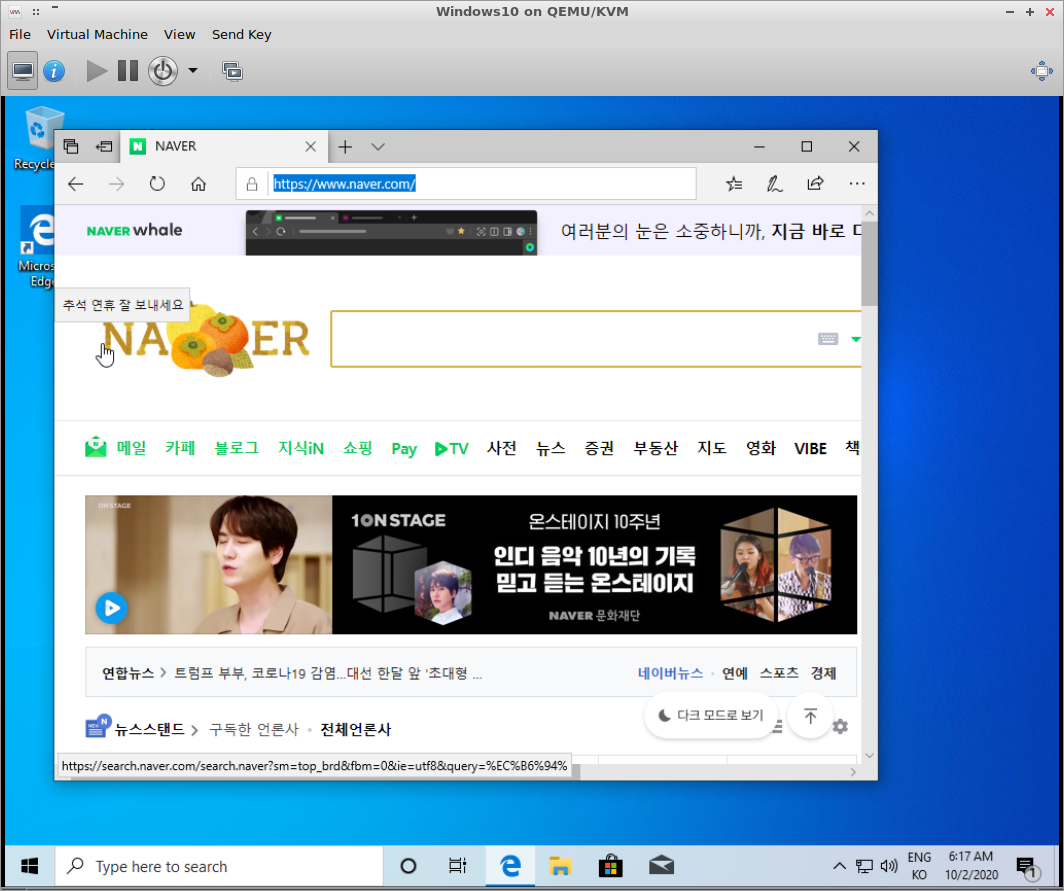Open the on-screen keyboard icon in search
1064x891 pixels.
tap(828, 339)
